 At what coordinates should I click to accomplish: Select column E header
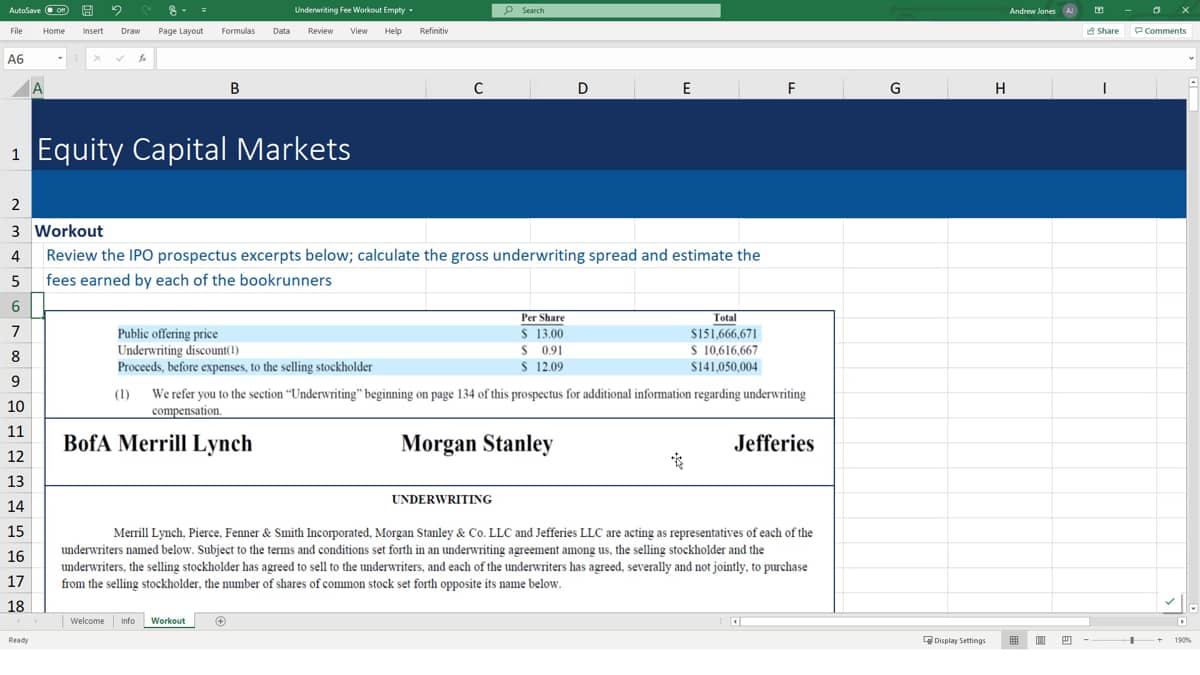point(686,88)
